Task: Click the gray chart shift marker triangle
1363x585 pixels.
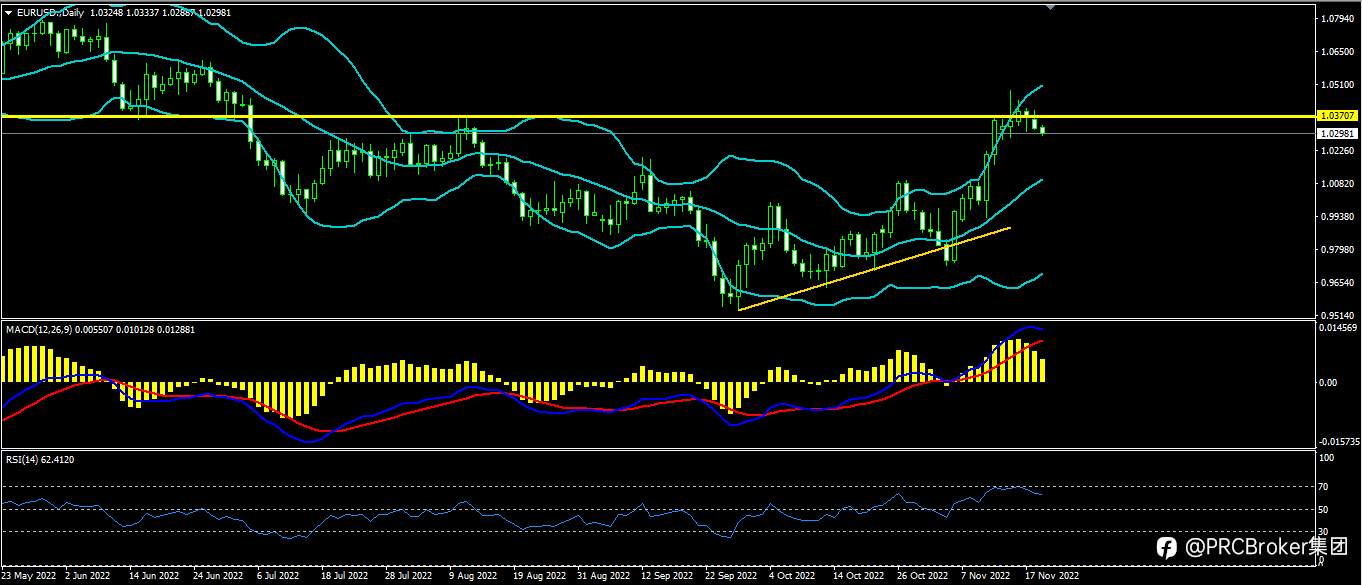Action: (1050, 7)
